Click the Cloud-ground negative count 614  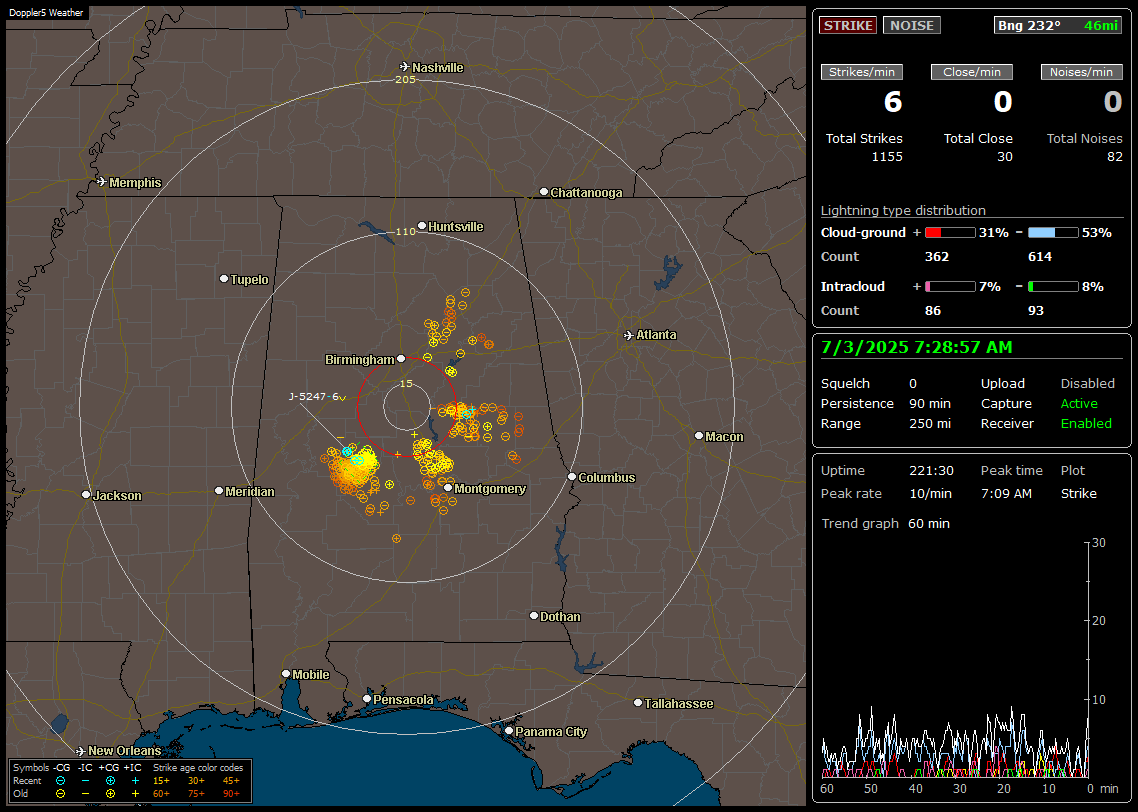(x=1040, y=257)
